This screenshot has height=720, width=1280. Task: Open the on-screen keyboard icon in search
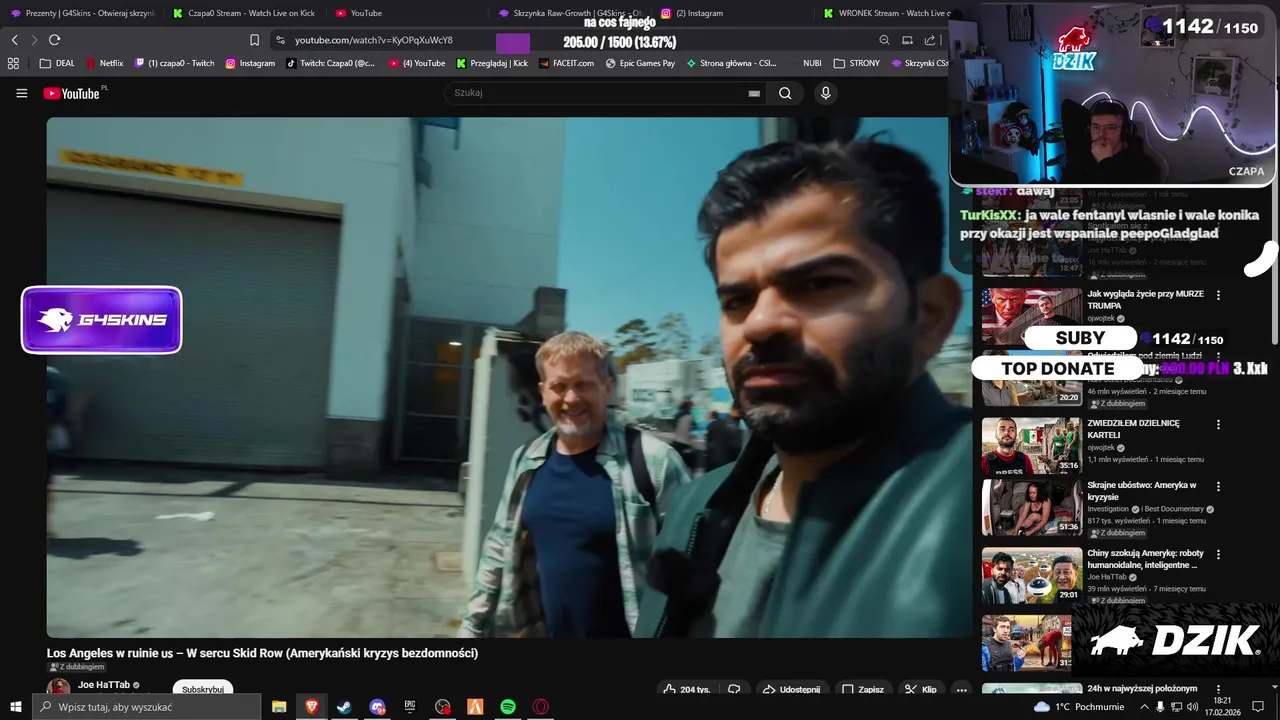[754, 93]
